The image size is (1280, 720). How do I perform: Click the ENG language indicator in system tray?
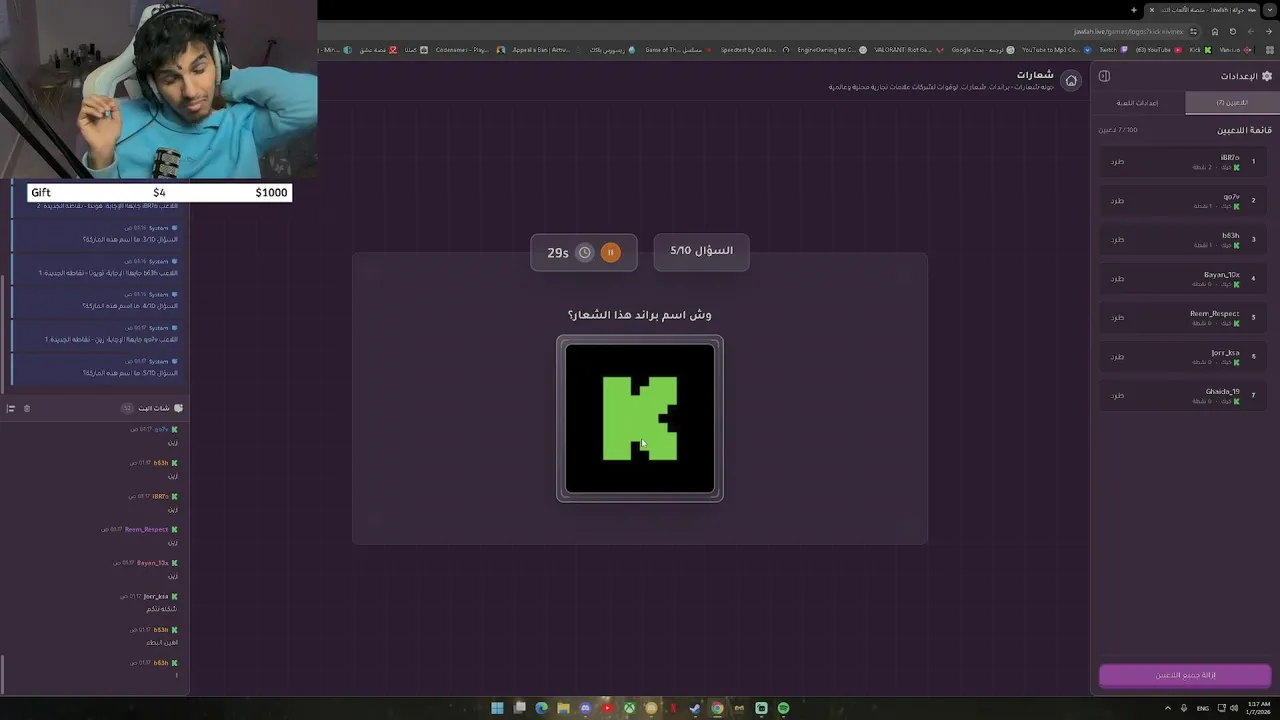coord(1203,708)
